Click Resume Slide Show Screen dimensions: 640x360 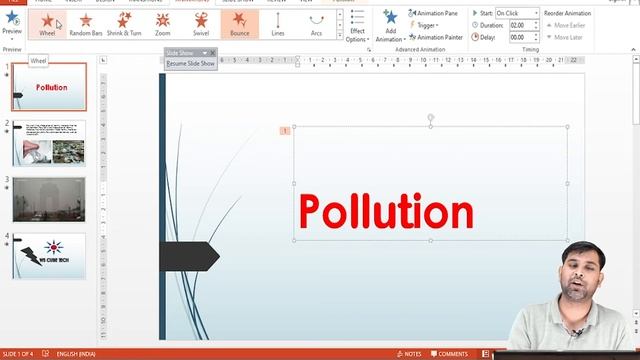click(191, 64)
